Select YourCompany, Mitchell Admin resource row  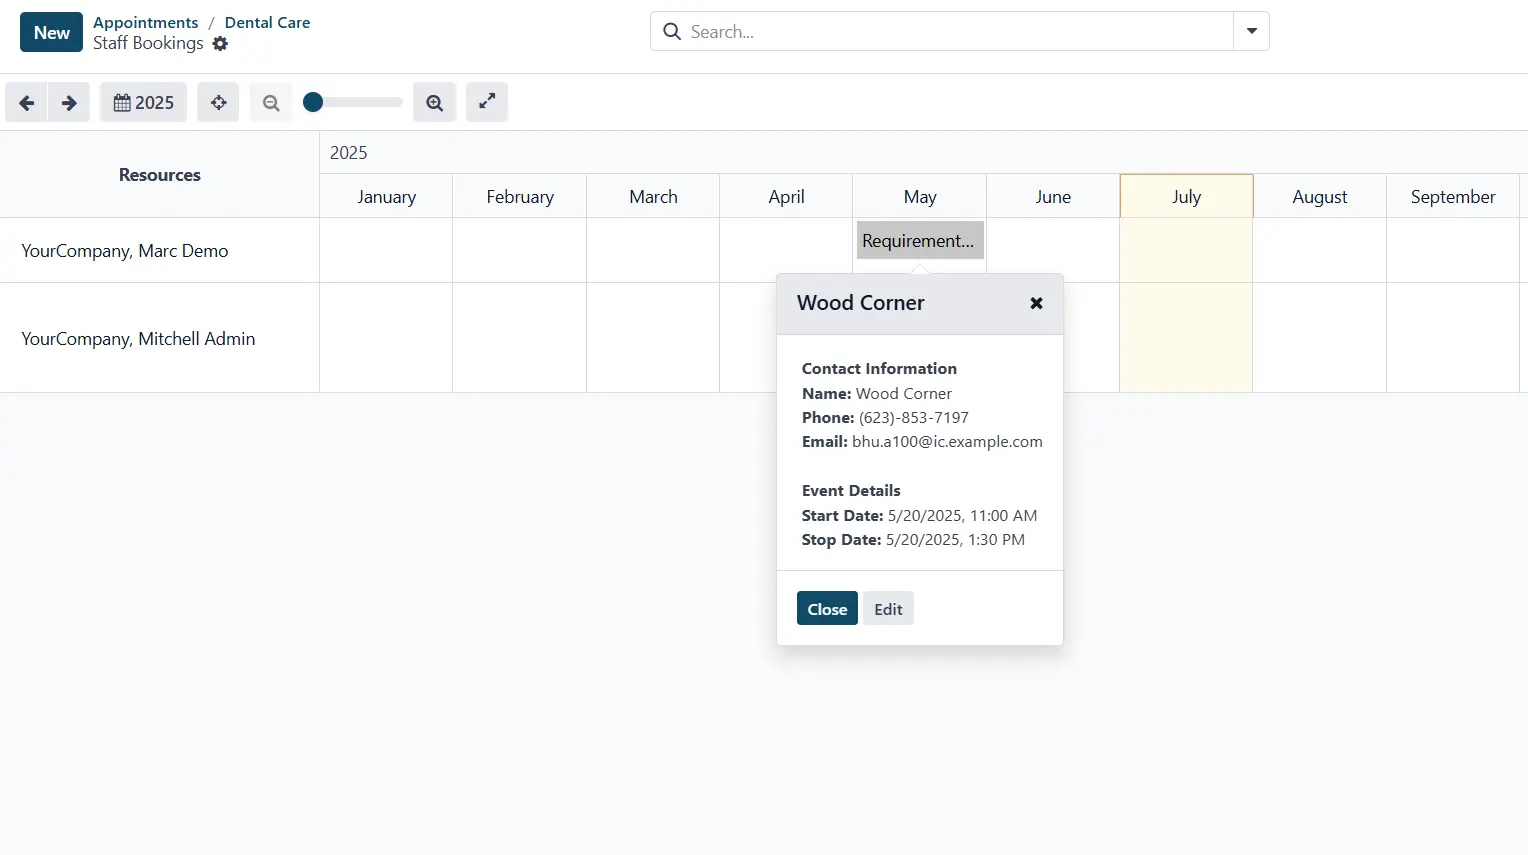138,339
